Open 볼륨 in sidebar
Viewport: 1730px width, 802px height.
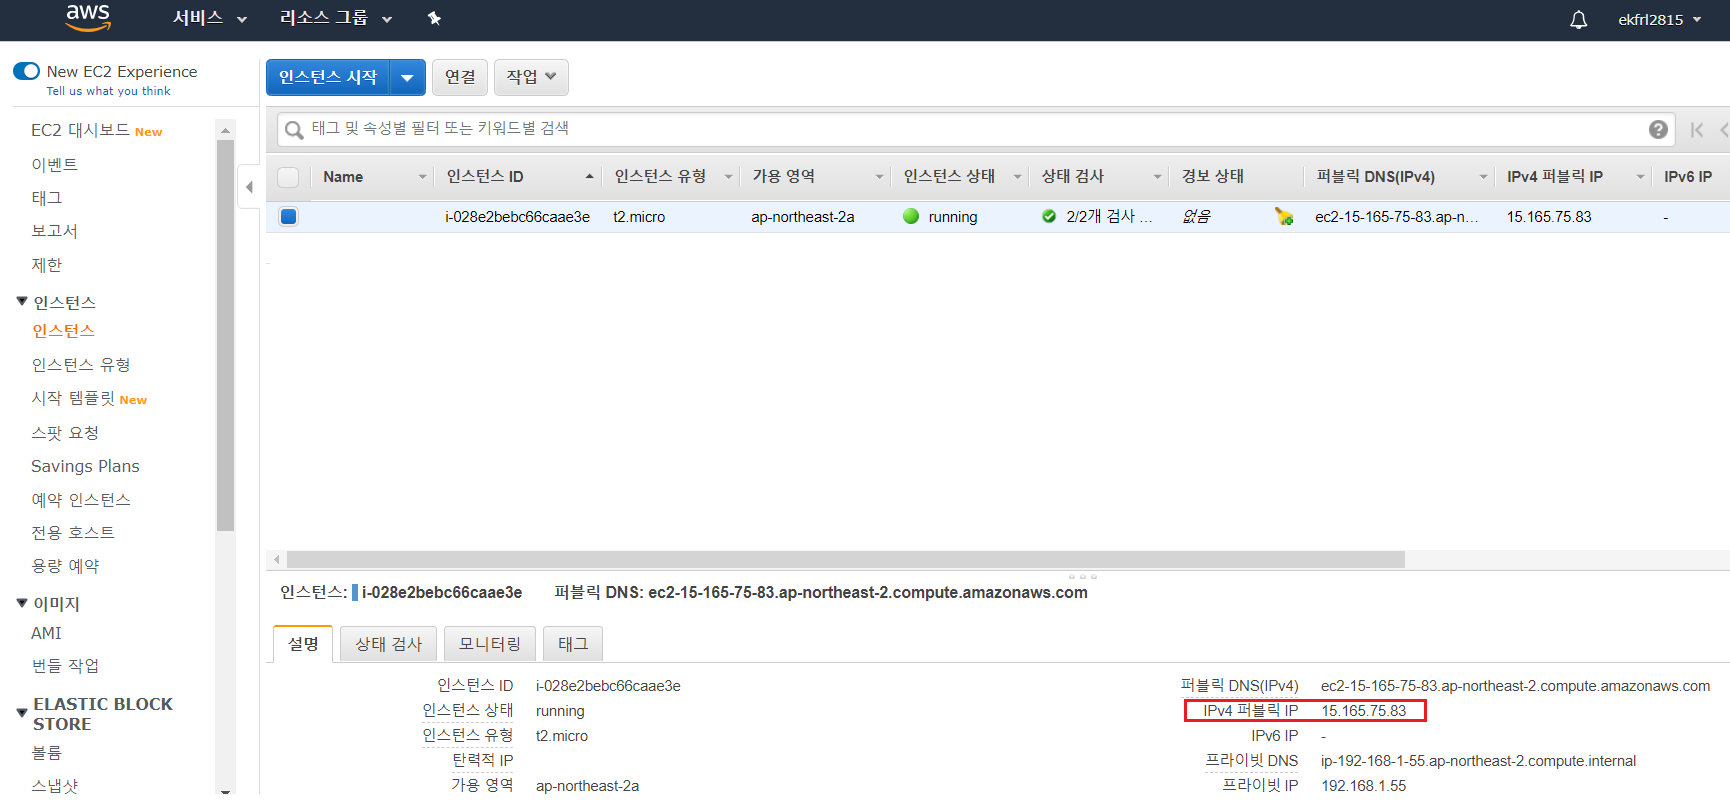[x=46, y=753]
